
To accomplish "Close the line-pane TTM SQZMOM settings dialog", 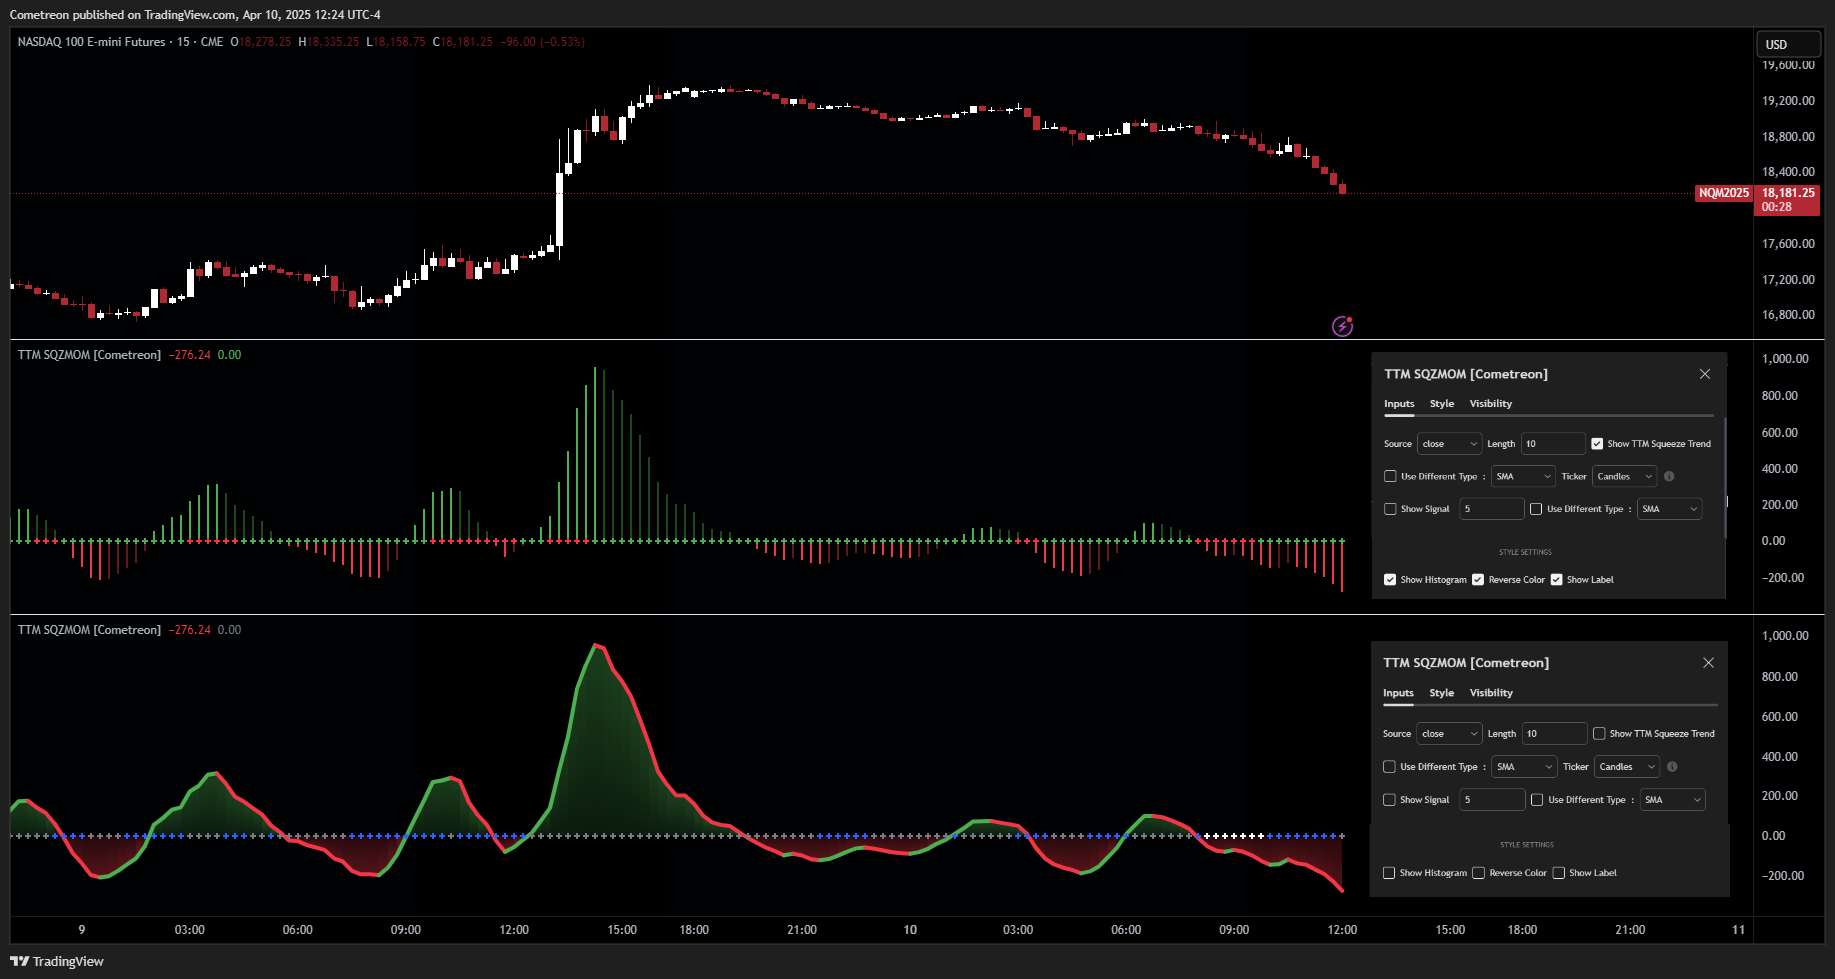I will (x=1708, y=663).
